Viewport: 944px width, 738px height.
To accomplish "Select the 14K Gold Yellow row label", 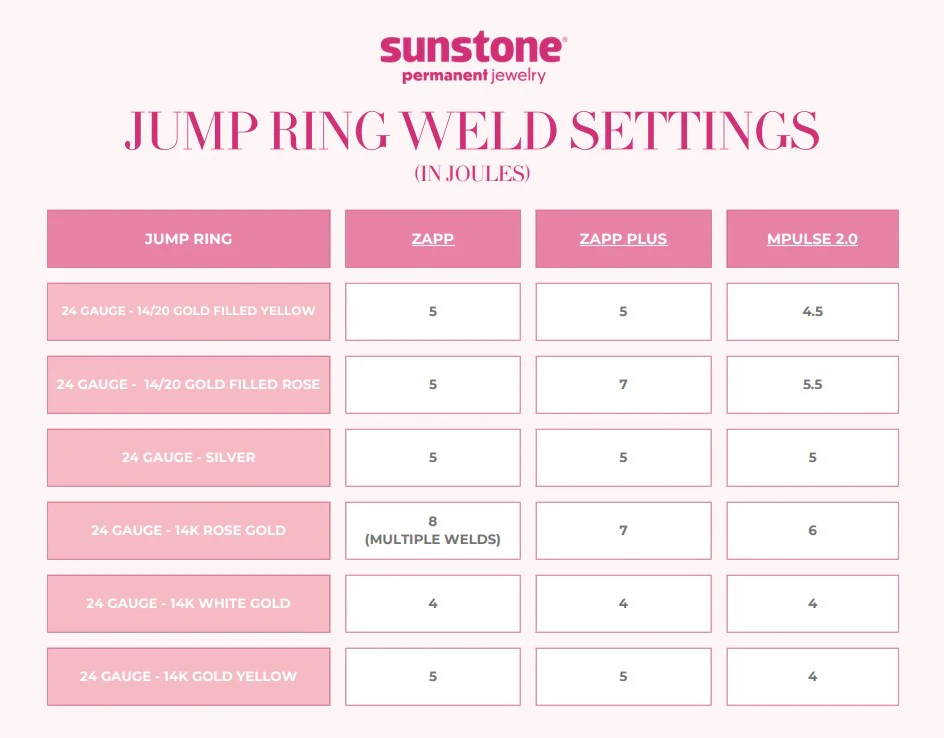I will 188,676.
